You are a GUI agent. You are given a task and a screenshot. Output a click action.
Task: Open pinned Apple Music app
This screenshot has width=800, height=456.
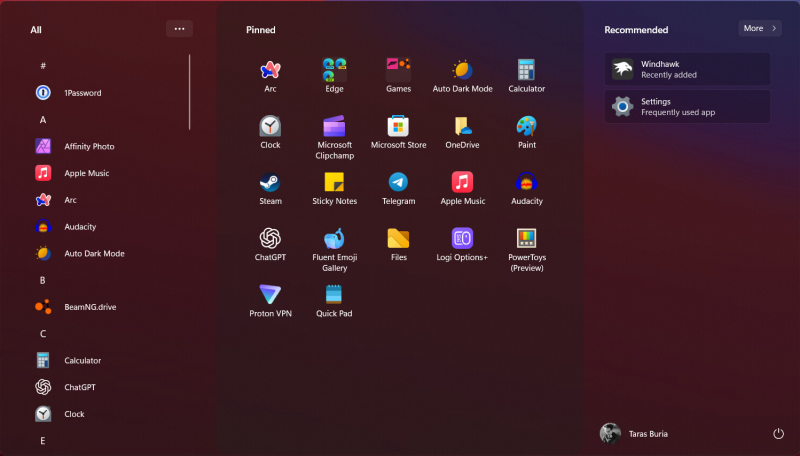[462, 188]
